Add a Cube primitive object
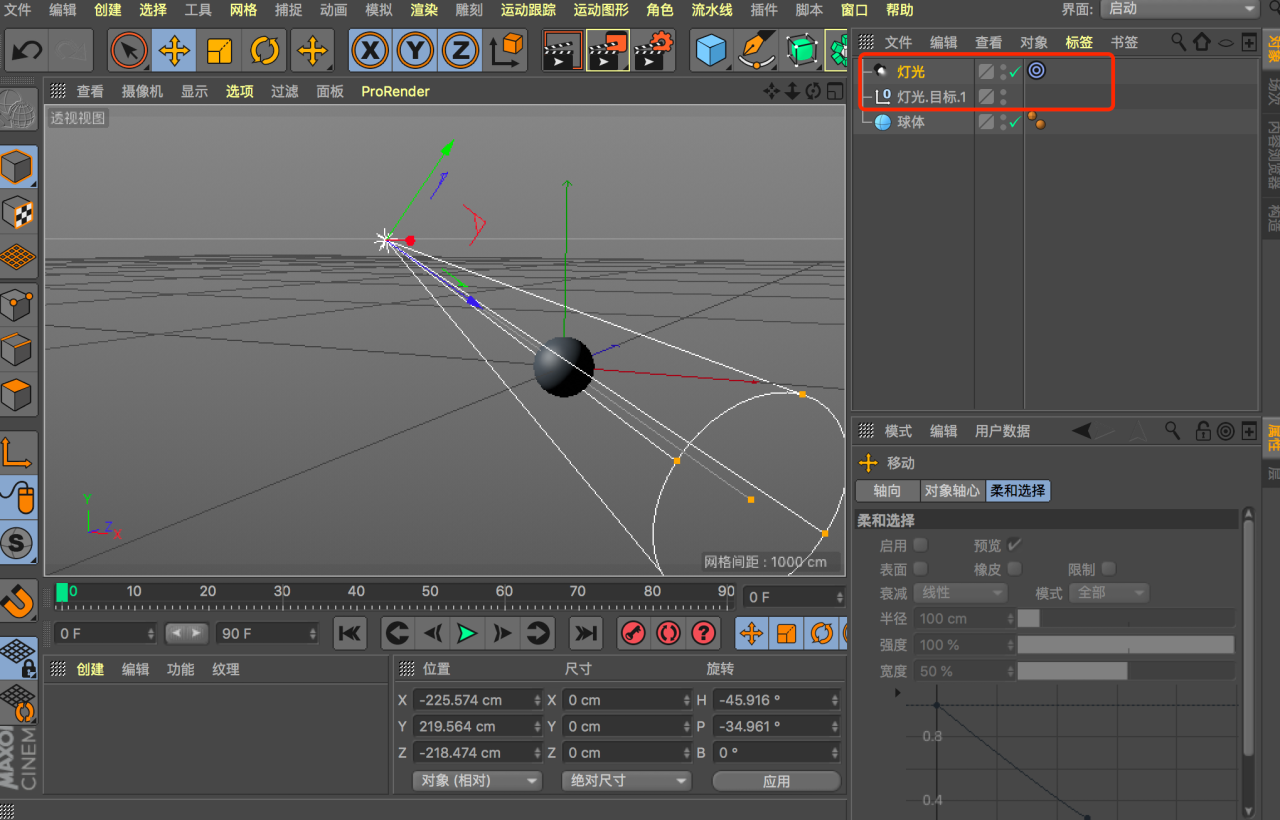The image size is (1280, 820). point(711,50)
